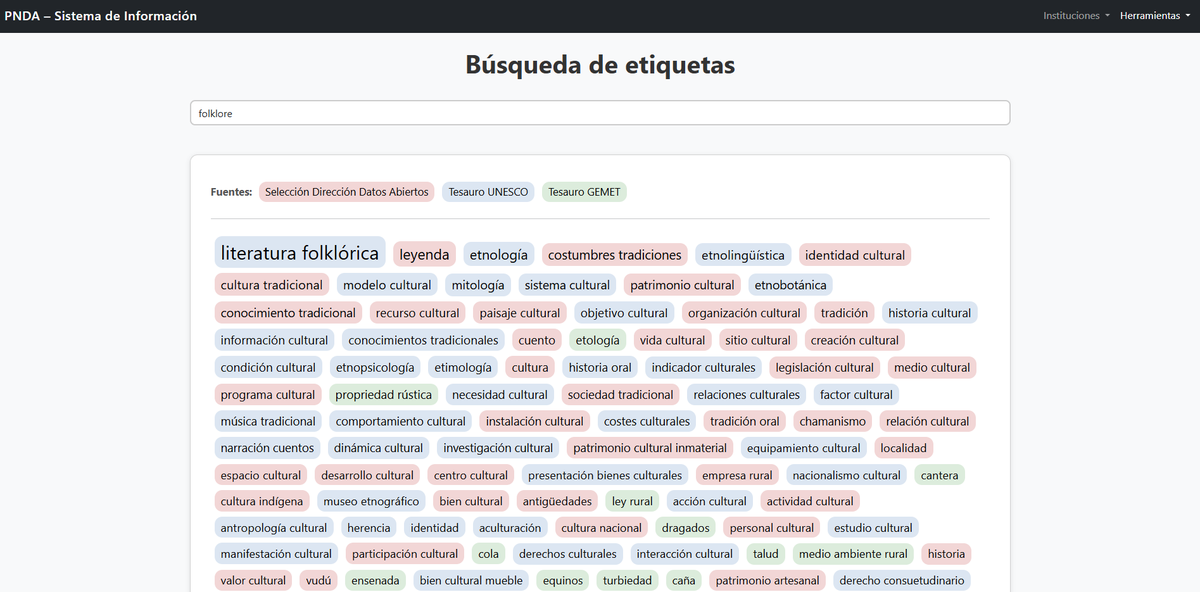1200x592 pixels.
Task: Select the turbiedad tag
Action: 627,580
